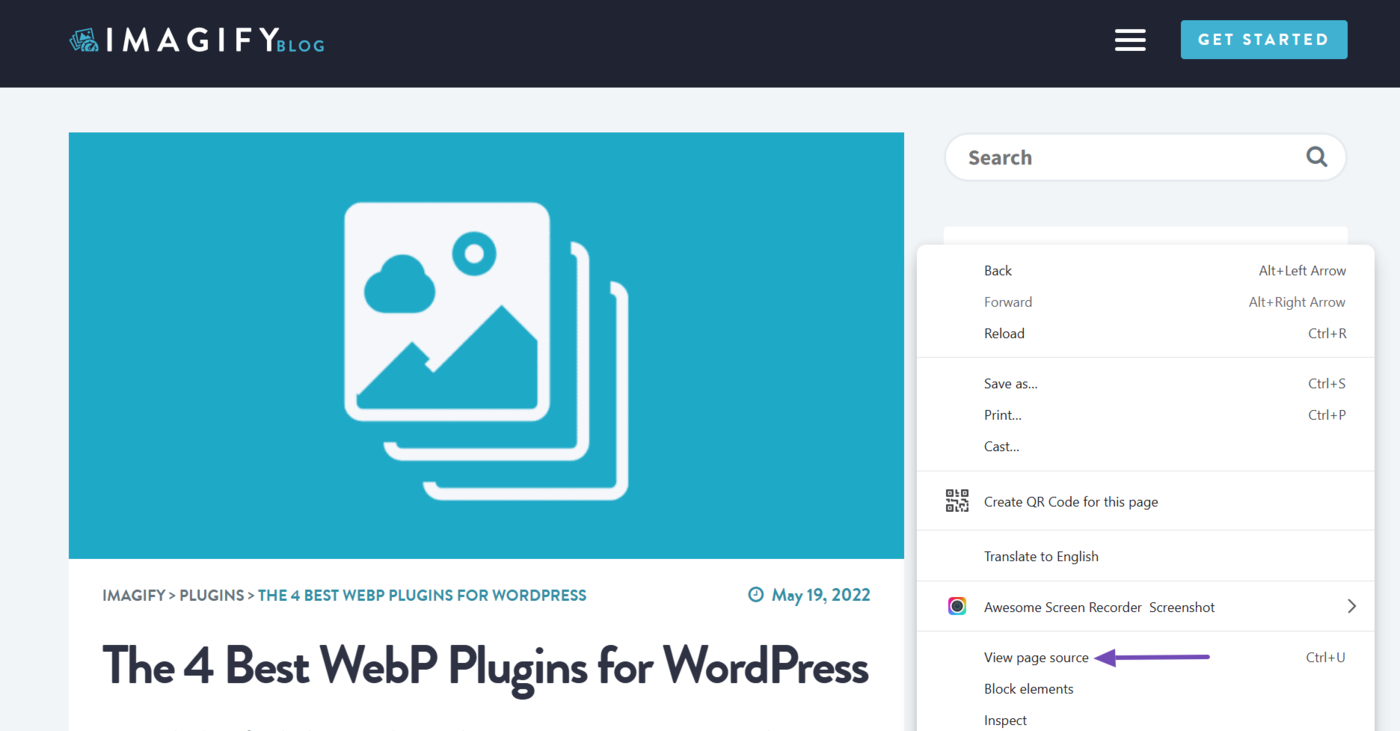
Task: Click the QR code icon
Action: (957, 501)
